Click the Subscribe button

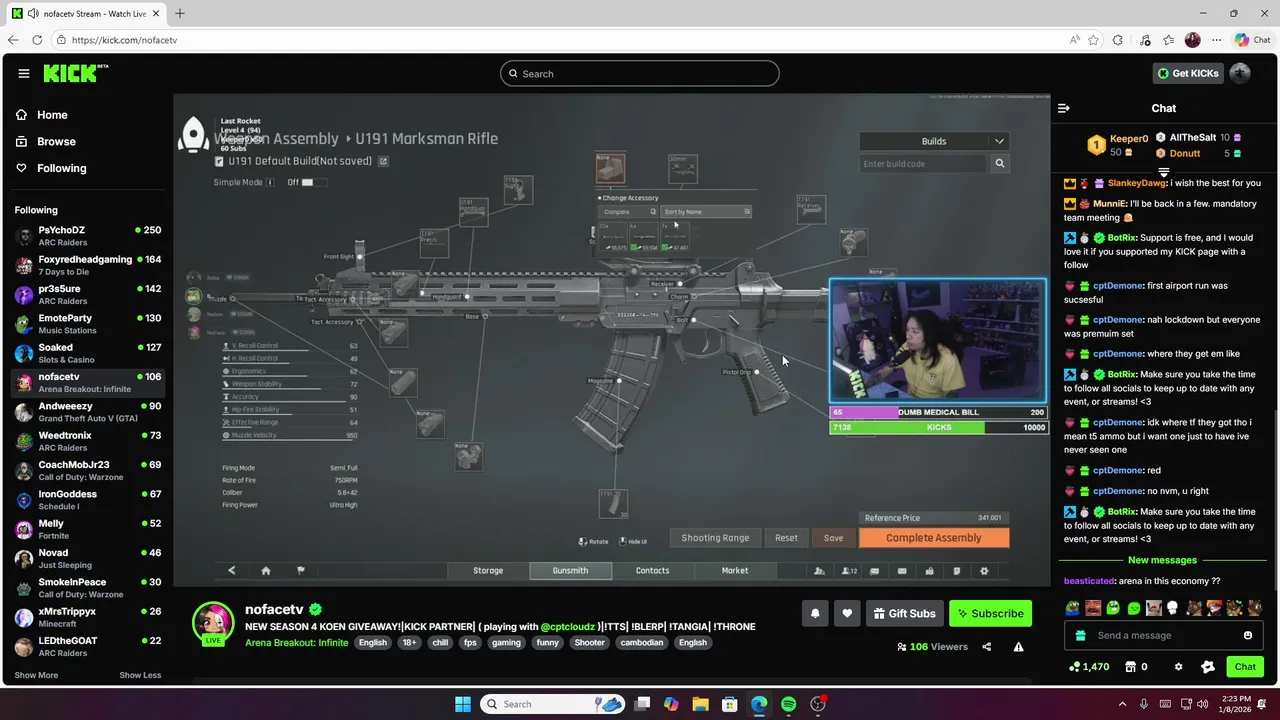pyautogui.click(x=990, y=613)
